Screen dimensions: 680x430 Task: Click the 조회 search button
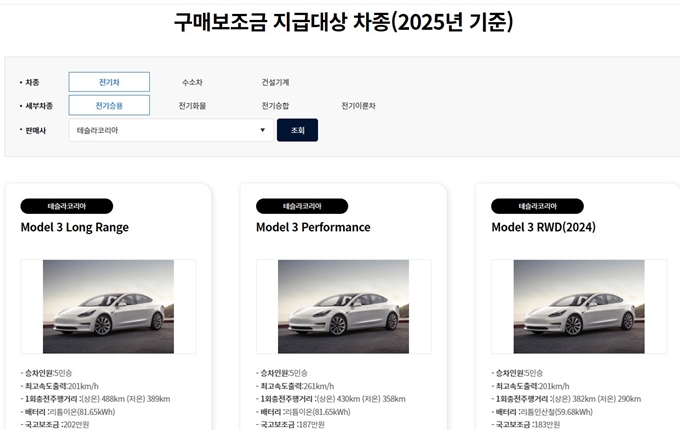(298, 130)
